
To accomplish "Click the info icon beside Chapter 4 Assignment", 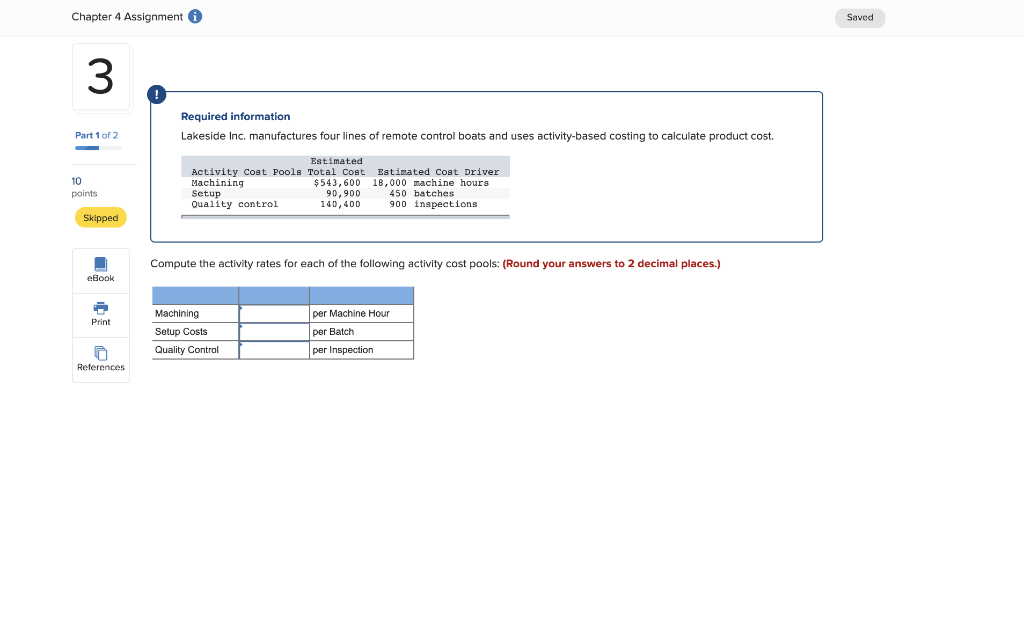I will tap(194, 16).
